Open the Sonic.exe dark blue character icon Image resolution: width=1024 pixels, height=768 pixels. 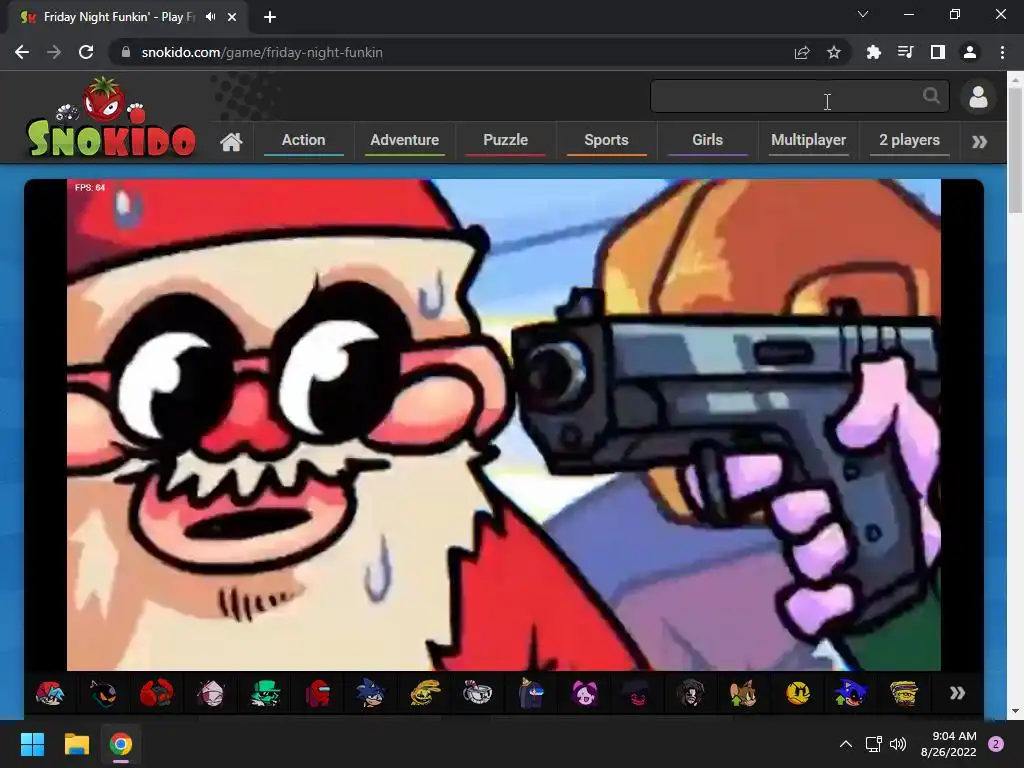[x=850, y=693]
